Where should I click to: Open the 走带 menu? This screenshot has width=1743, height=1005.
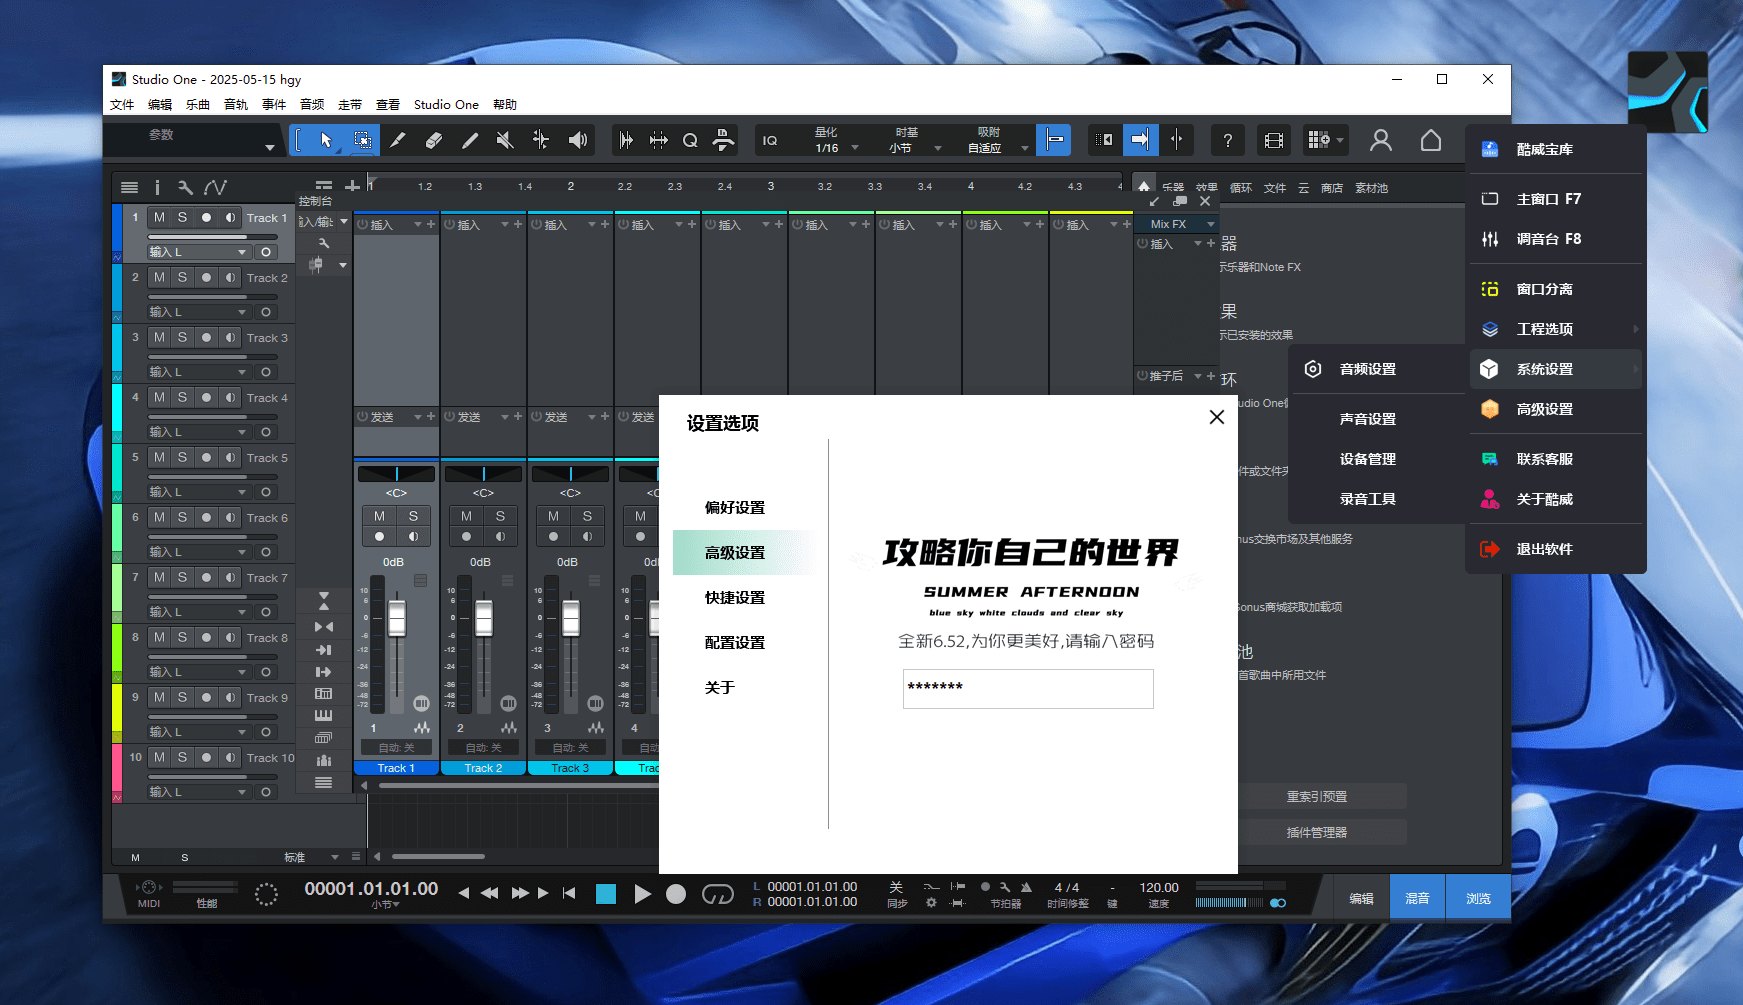350,104
